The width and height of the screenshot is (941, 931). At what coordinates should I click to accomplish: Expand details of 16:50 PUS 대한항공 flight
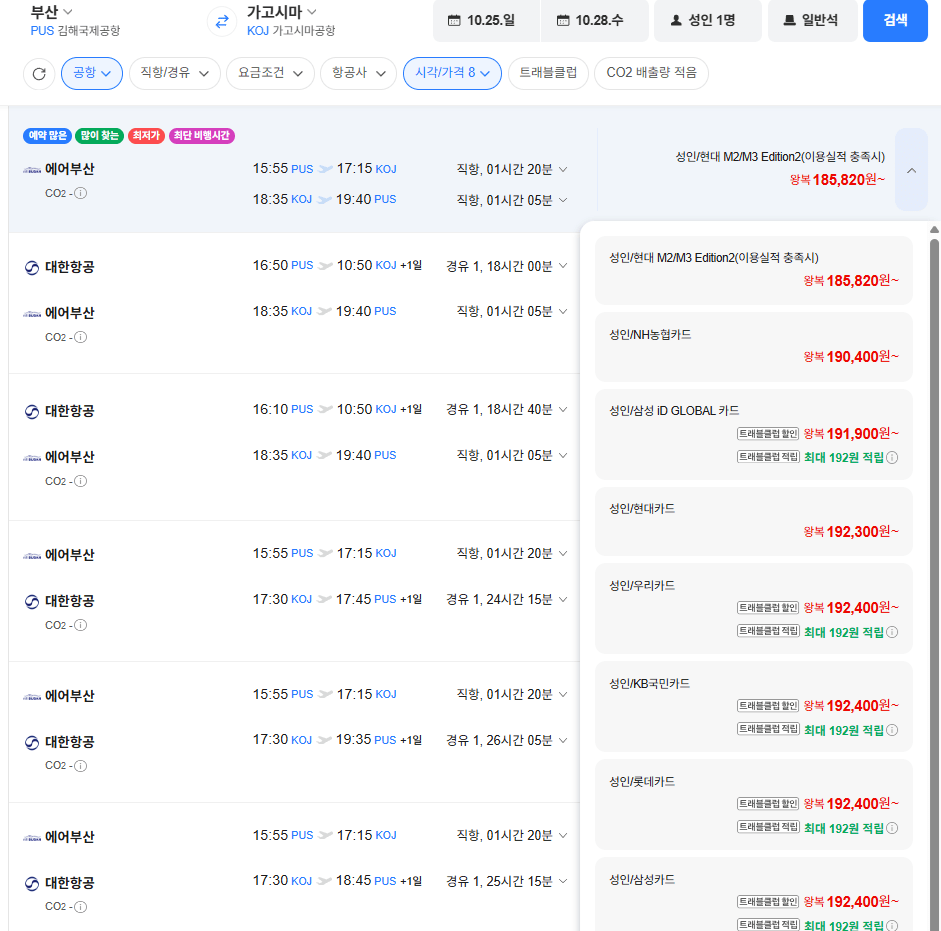tap(563, 265)
